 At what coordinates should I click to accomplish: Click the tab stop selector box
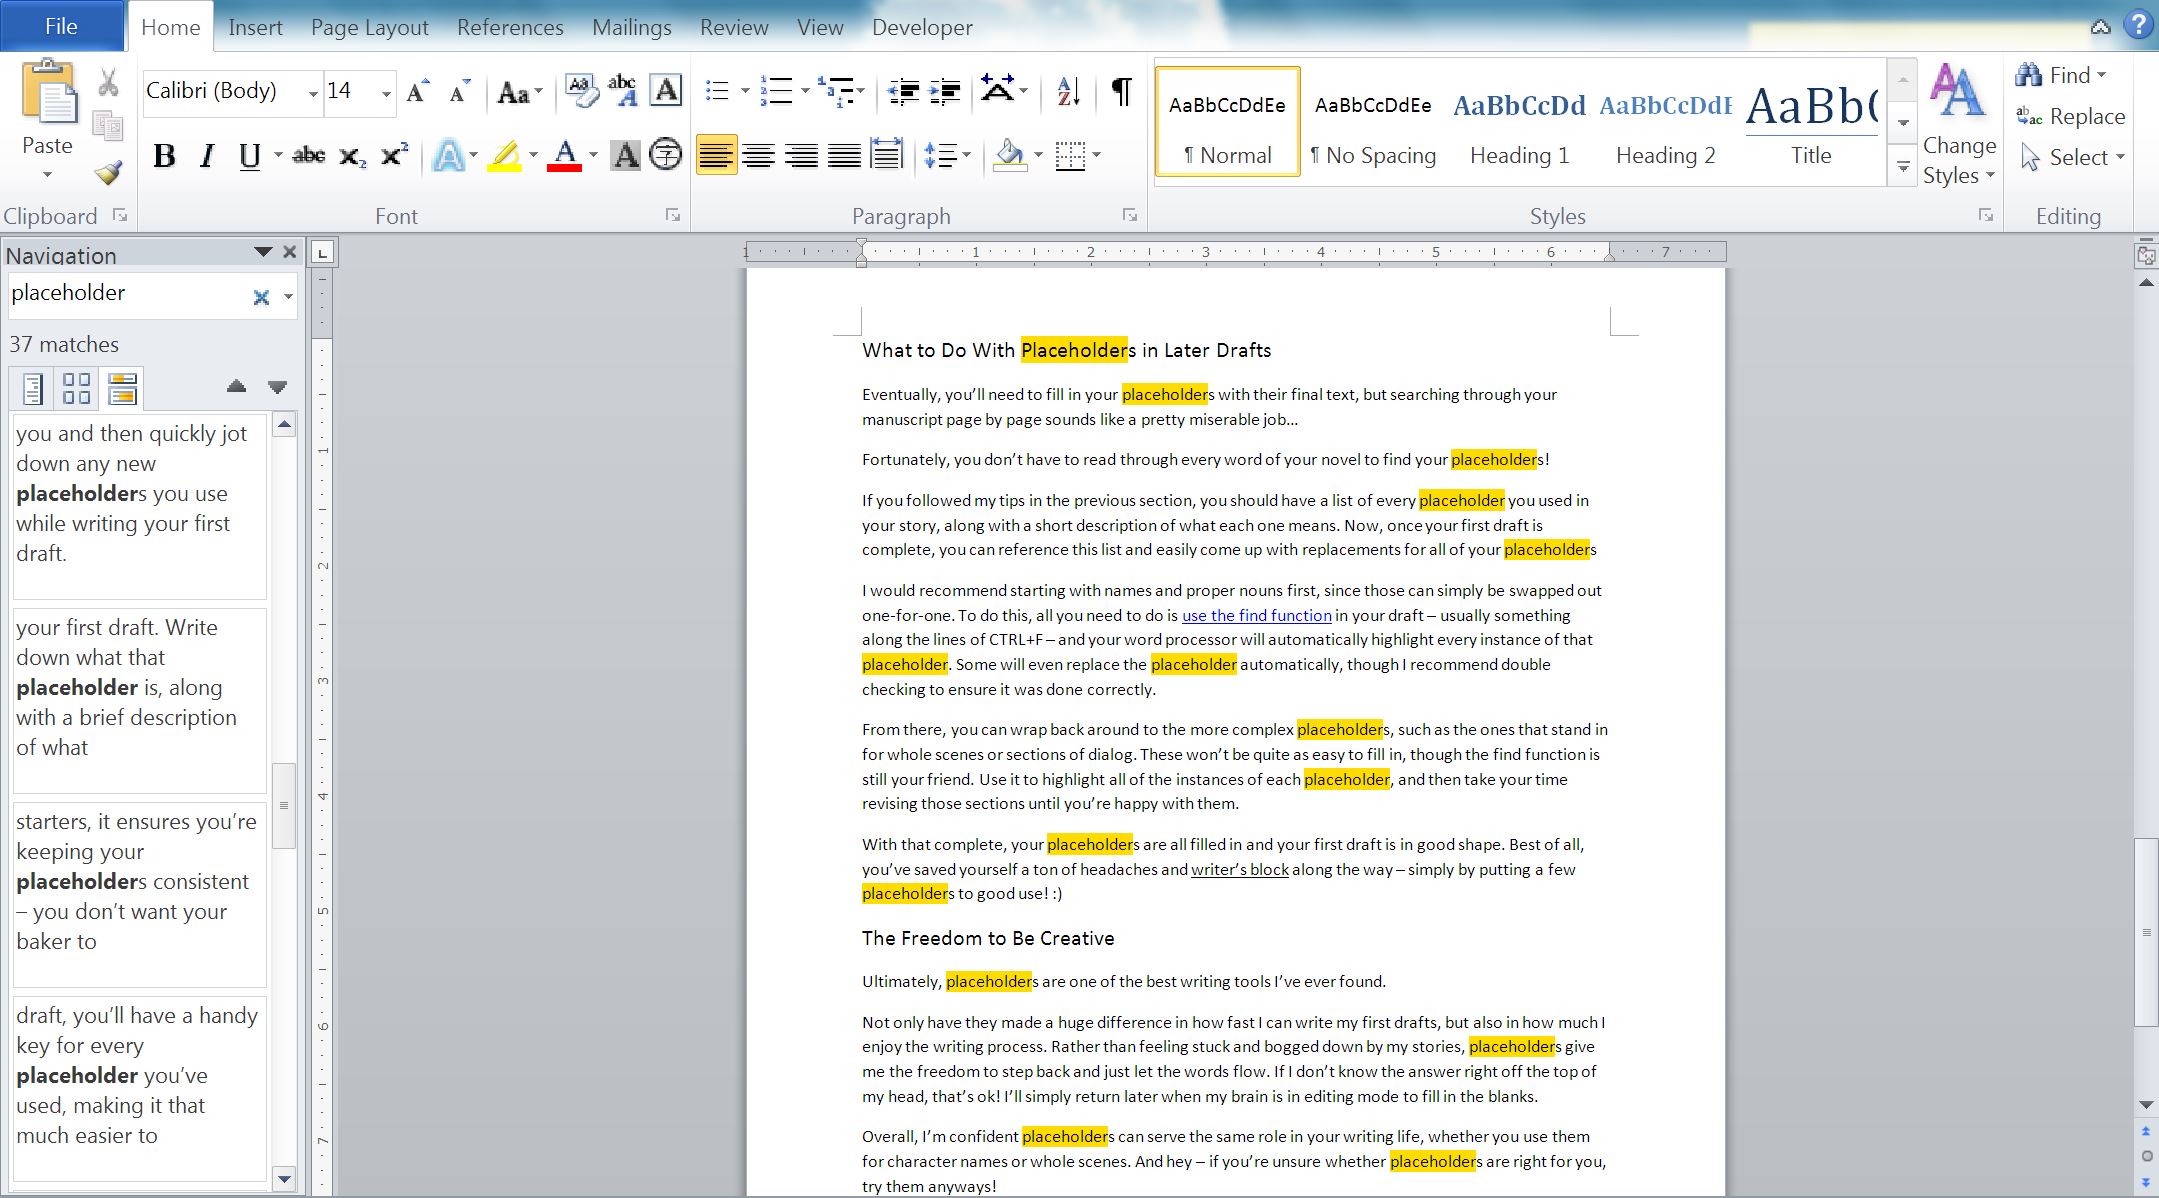pos(322,253)
